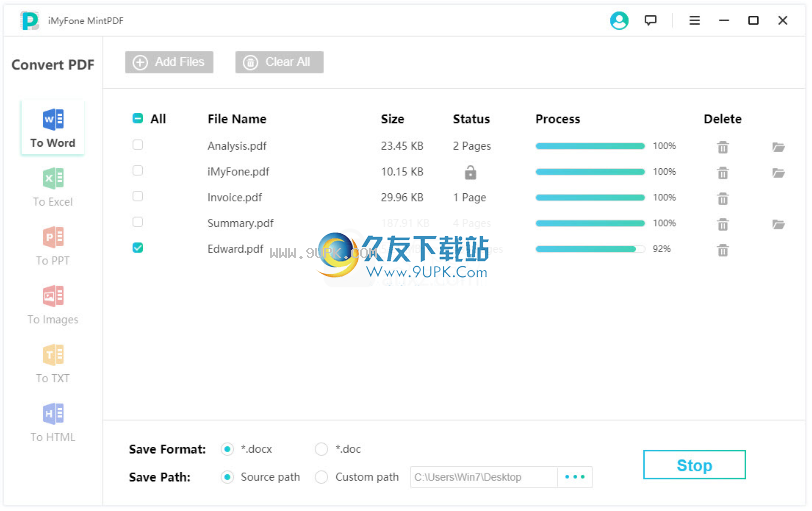This screenshot has height=511, width=812.
Task: Switch to To TXT conversion
Action: [x=53, y=364]
